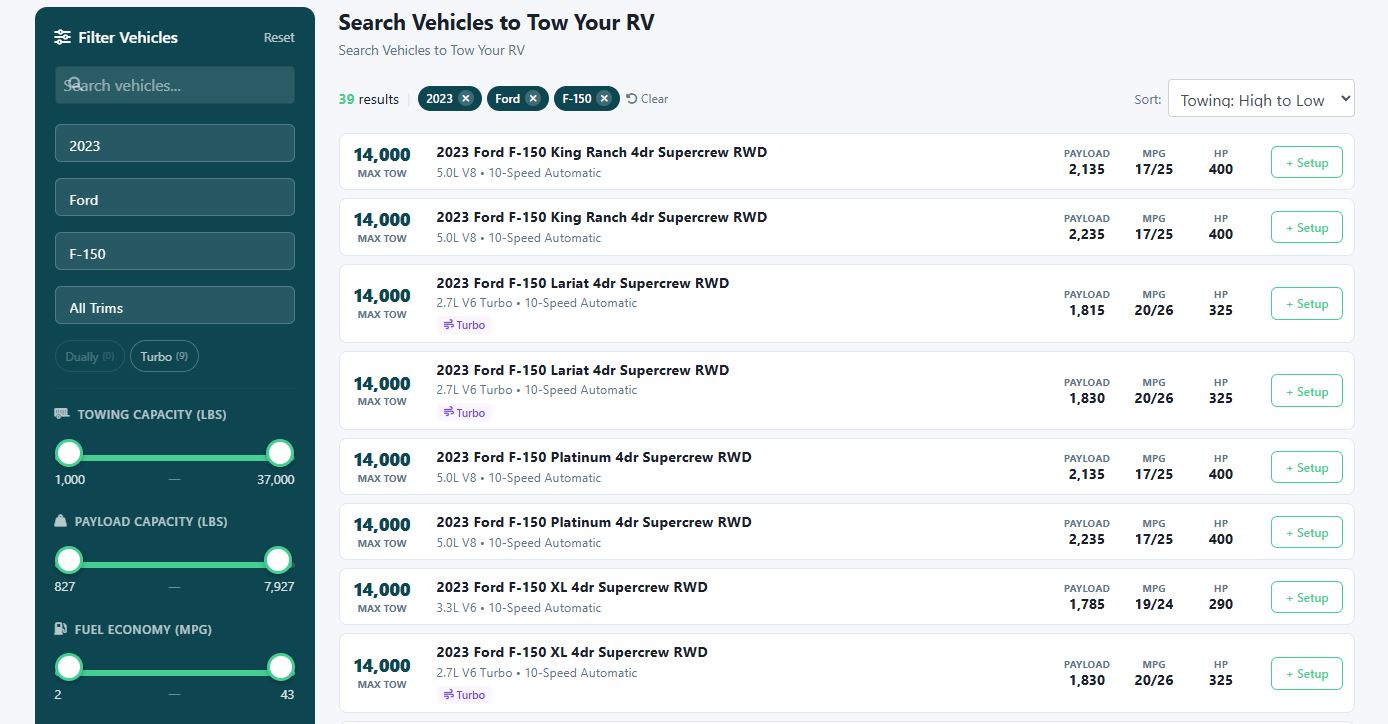Open the All Trims dropdown
The image size is (1388, 724).
pyautogui.click(x=174, y=304)
